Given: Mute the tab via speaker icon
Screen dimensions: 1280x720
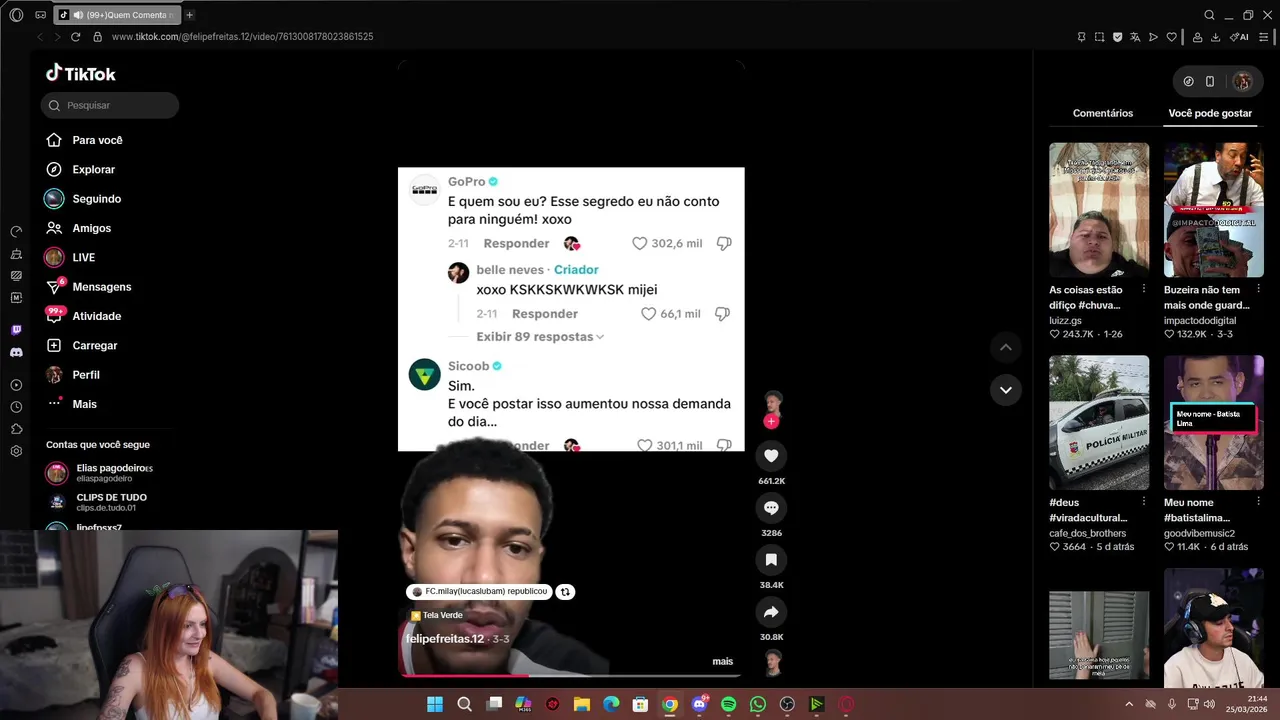Looking at the screenshot, I should pos(78,15).
